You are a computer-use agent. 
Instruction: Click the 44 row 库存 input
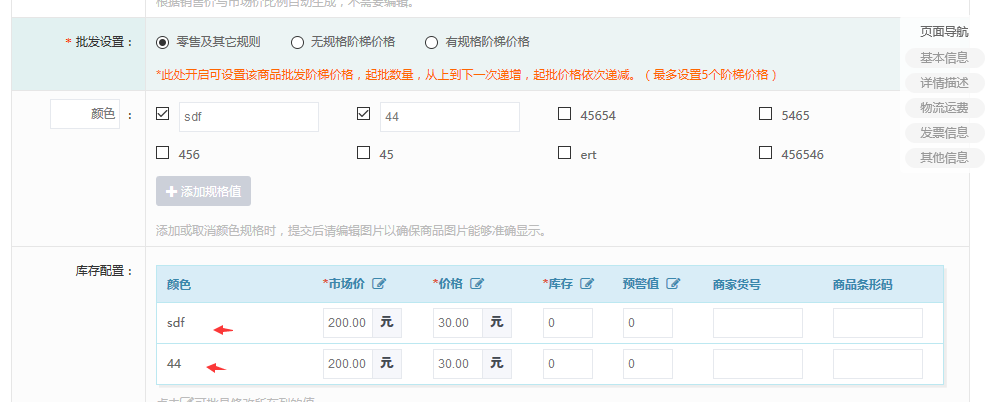pyautogui.click(x=568, y=364)
